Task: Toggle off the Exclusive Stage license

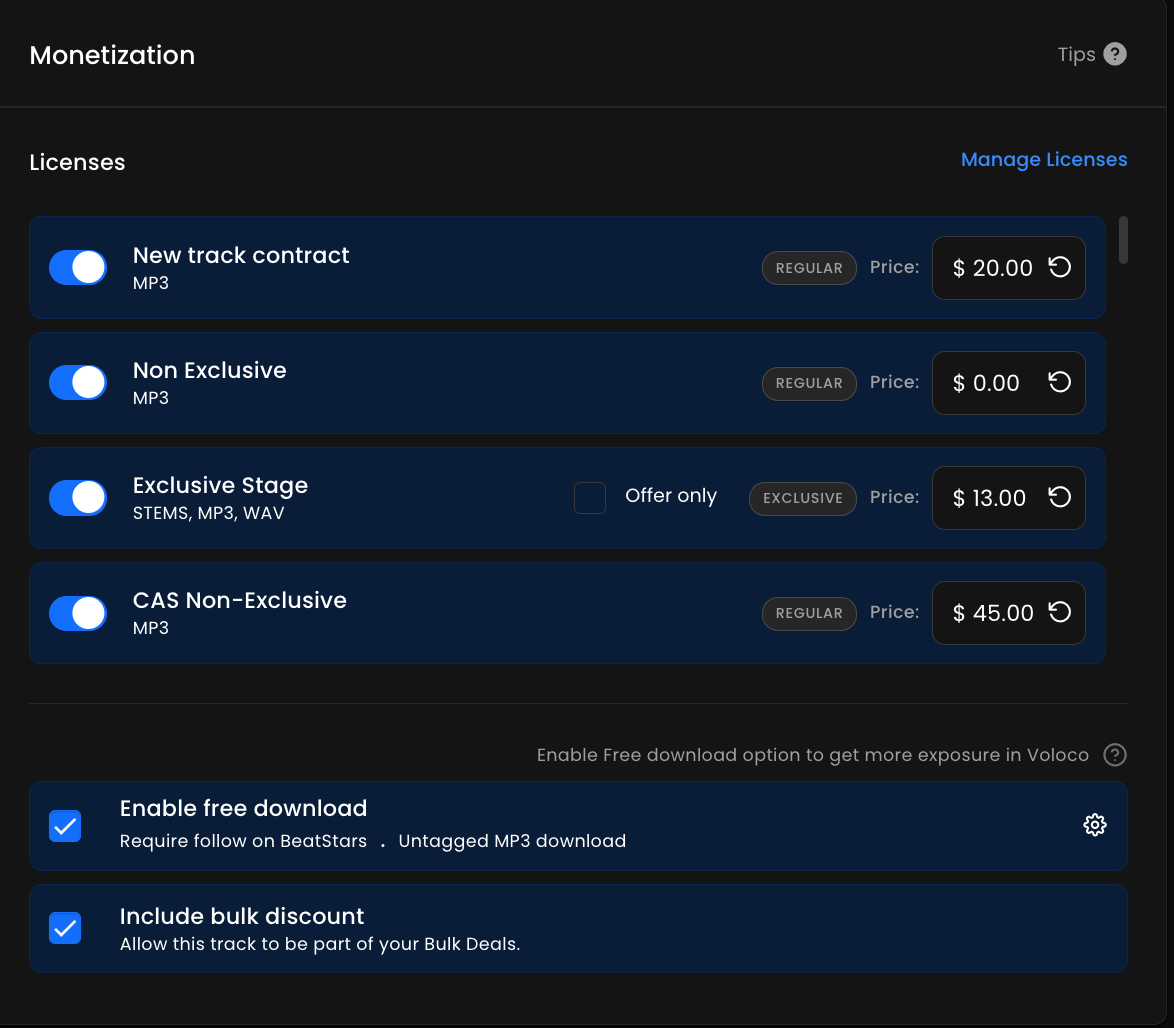Action: (78, 498)
